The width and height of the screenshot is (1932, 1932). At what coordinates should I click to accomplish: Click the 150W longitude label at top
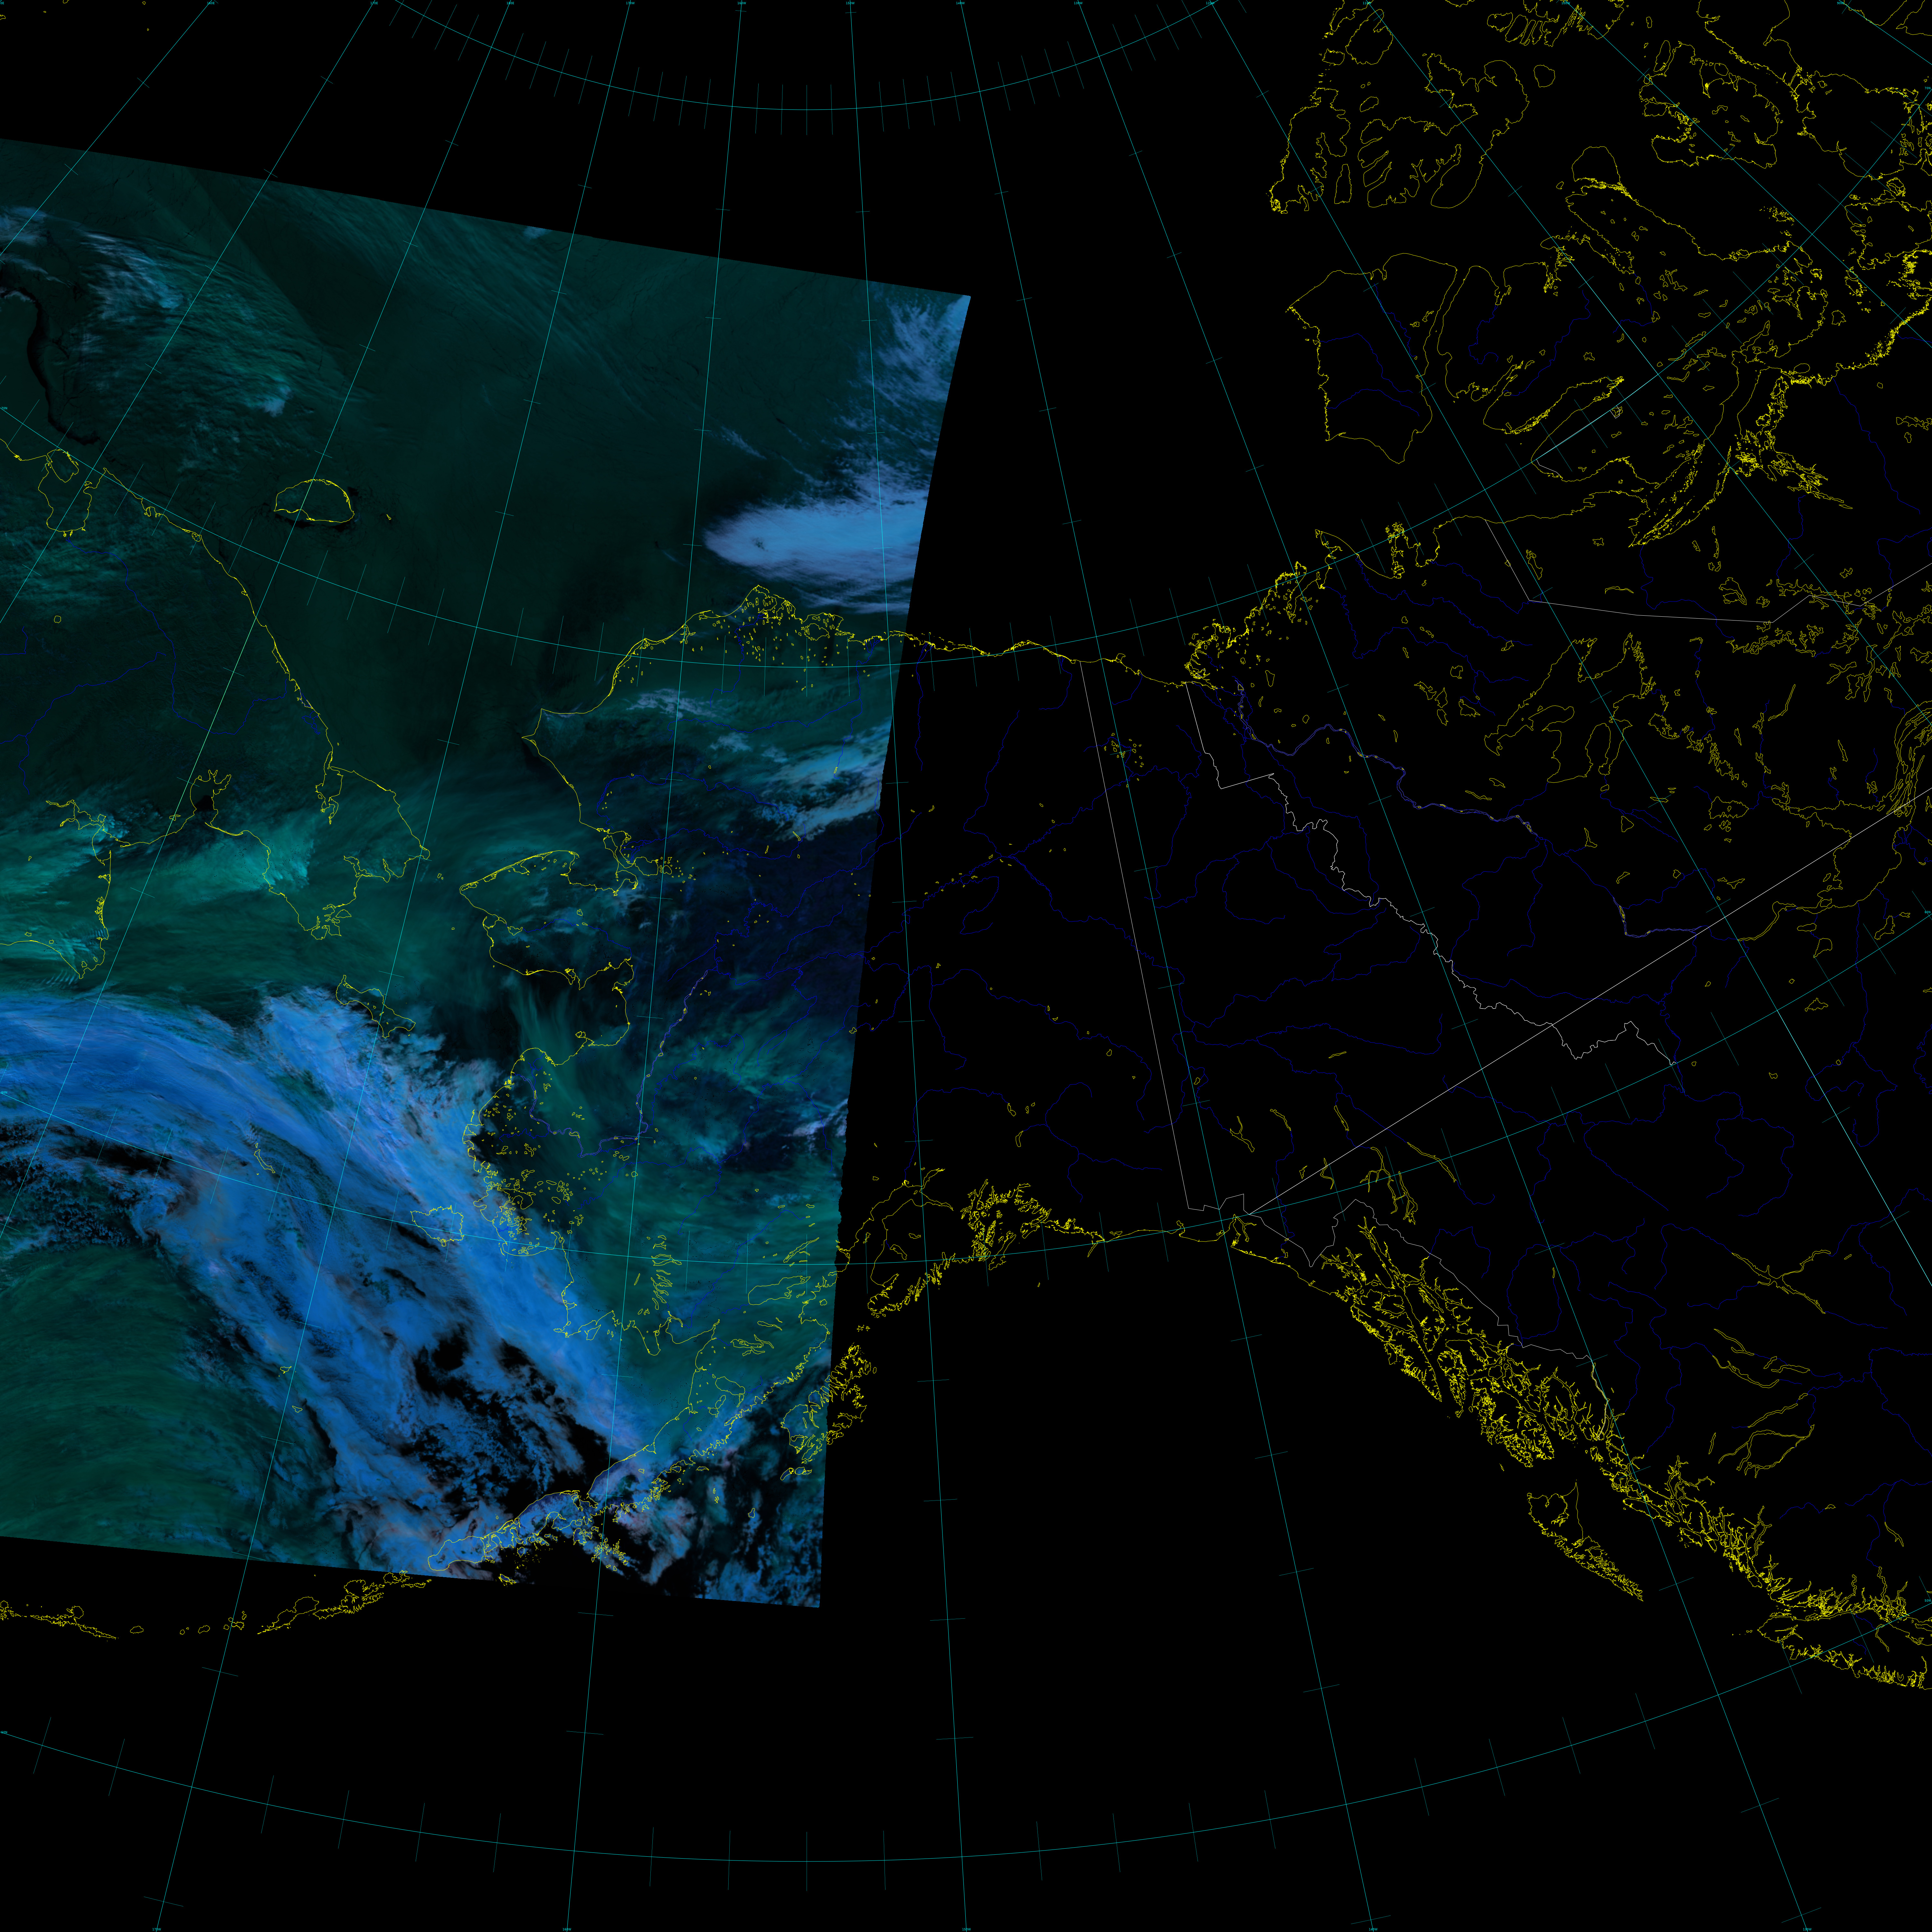tap(850, 3)
